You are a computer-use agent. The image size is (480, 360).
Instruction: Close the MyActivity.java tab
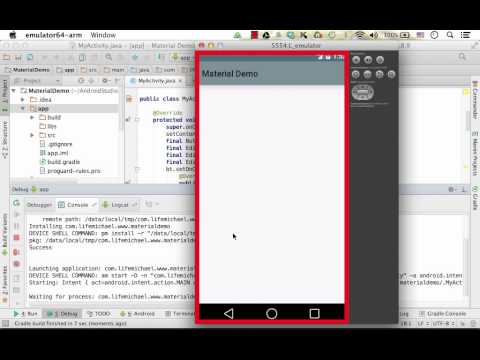pos(180,81)
